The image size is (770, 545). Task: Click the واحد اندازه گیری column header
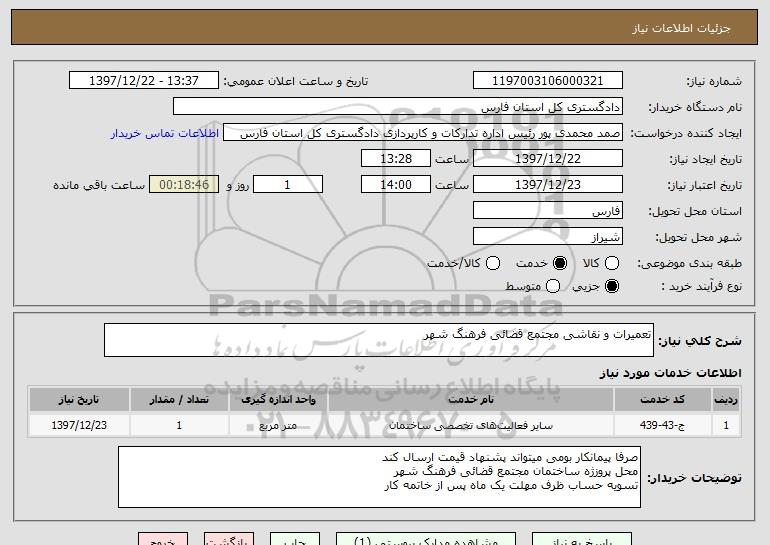click(278, 400)
